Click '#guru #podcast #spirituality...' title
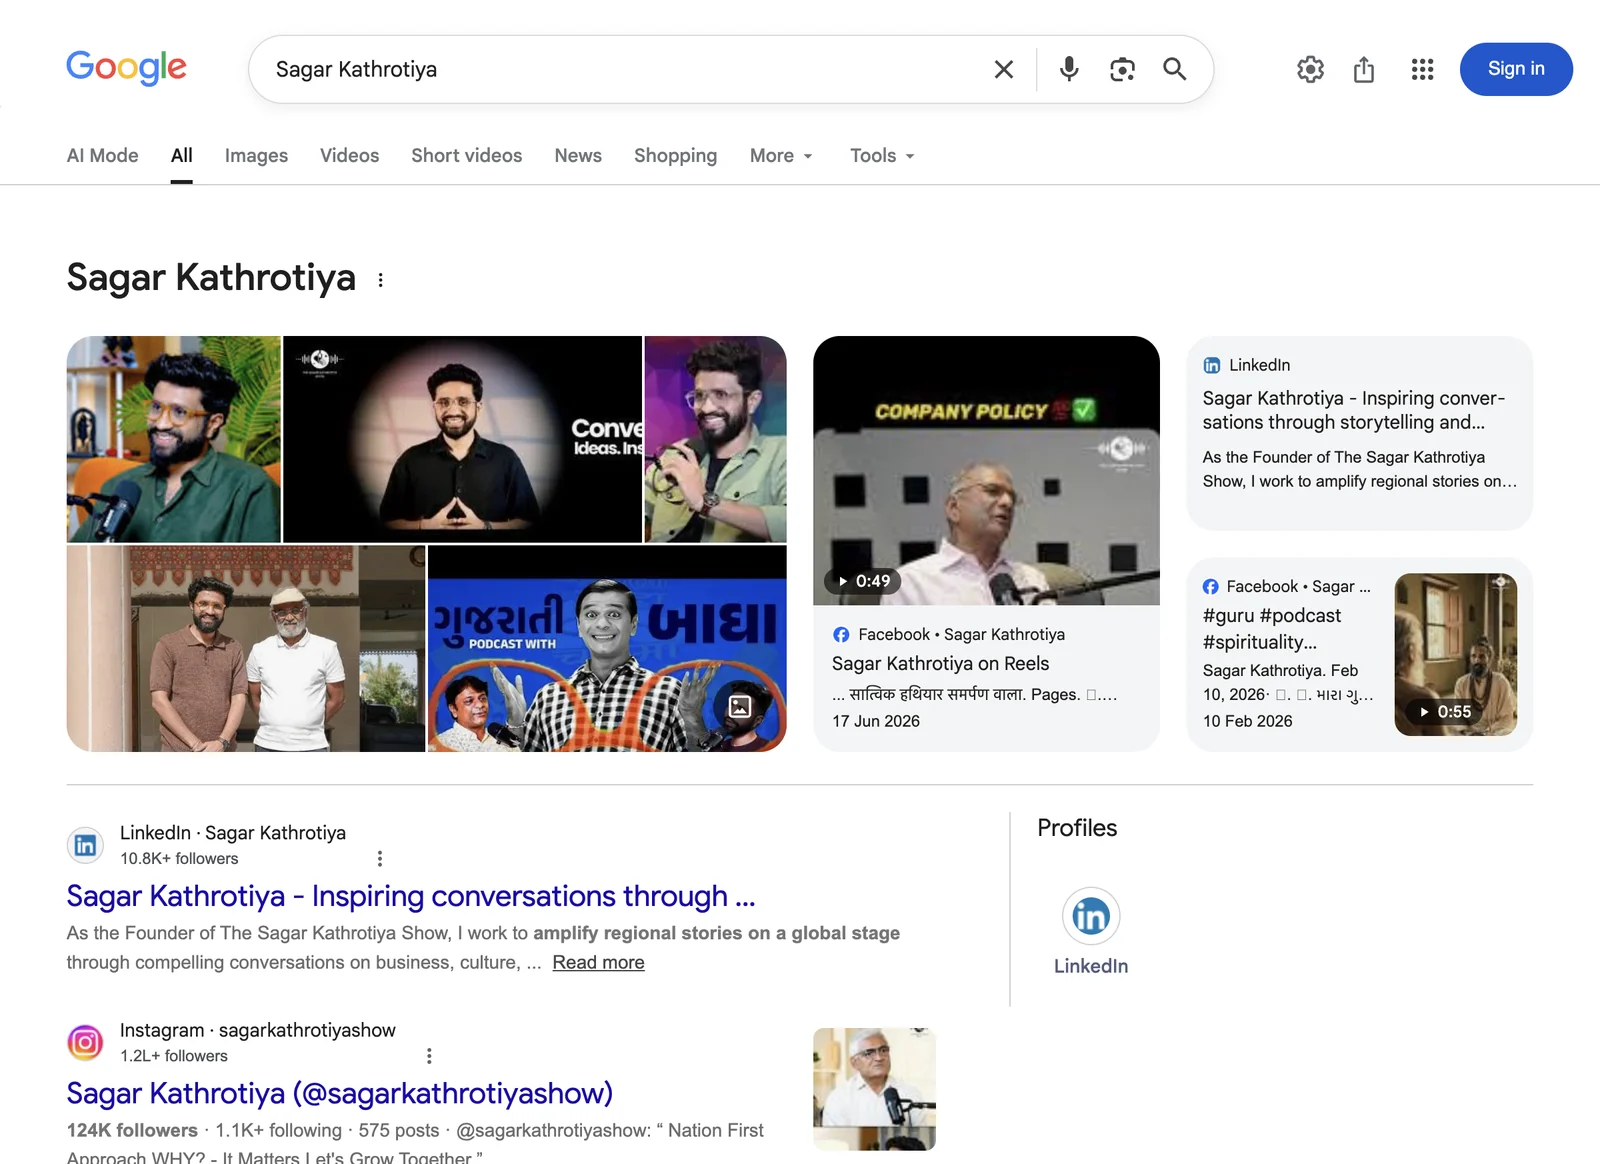Image resolution: width=1600 pixels, height=1164 pixels. 1272,629
